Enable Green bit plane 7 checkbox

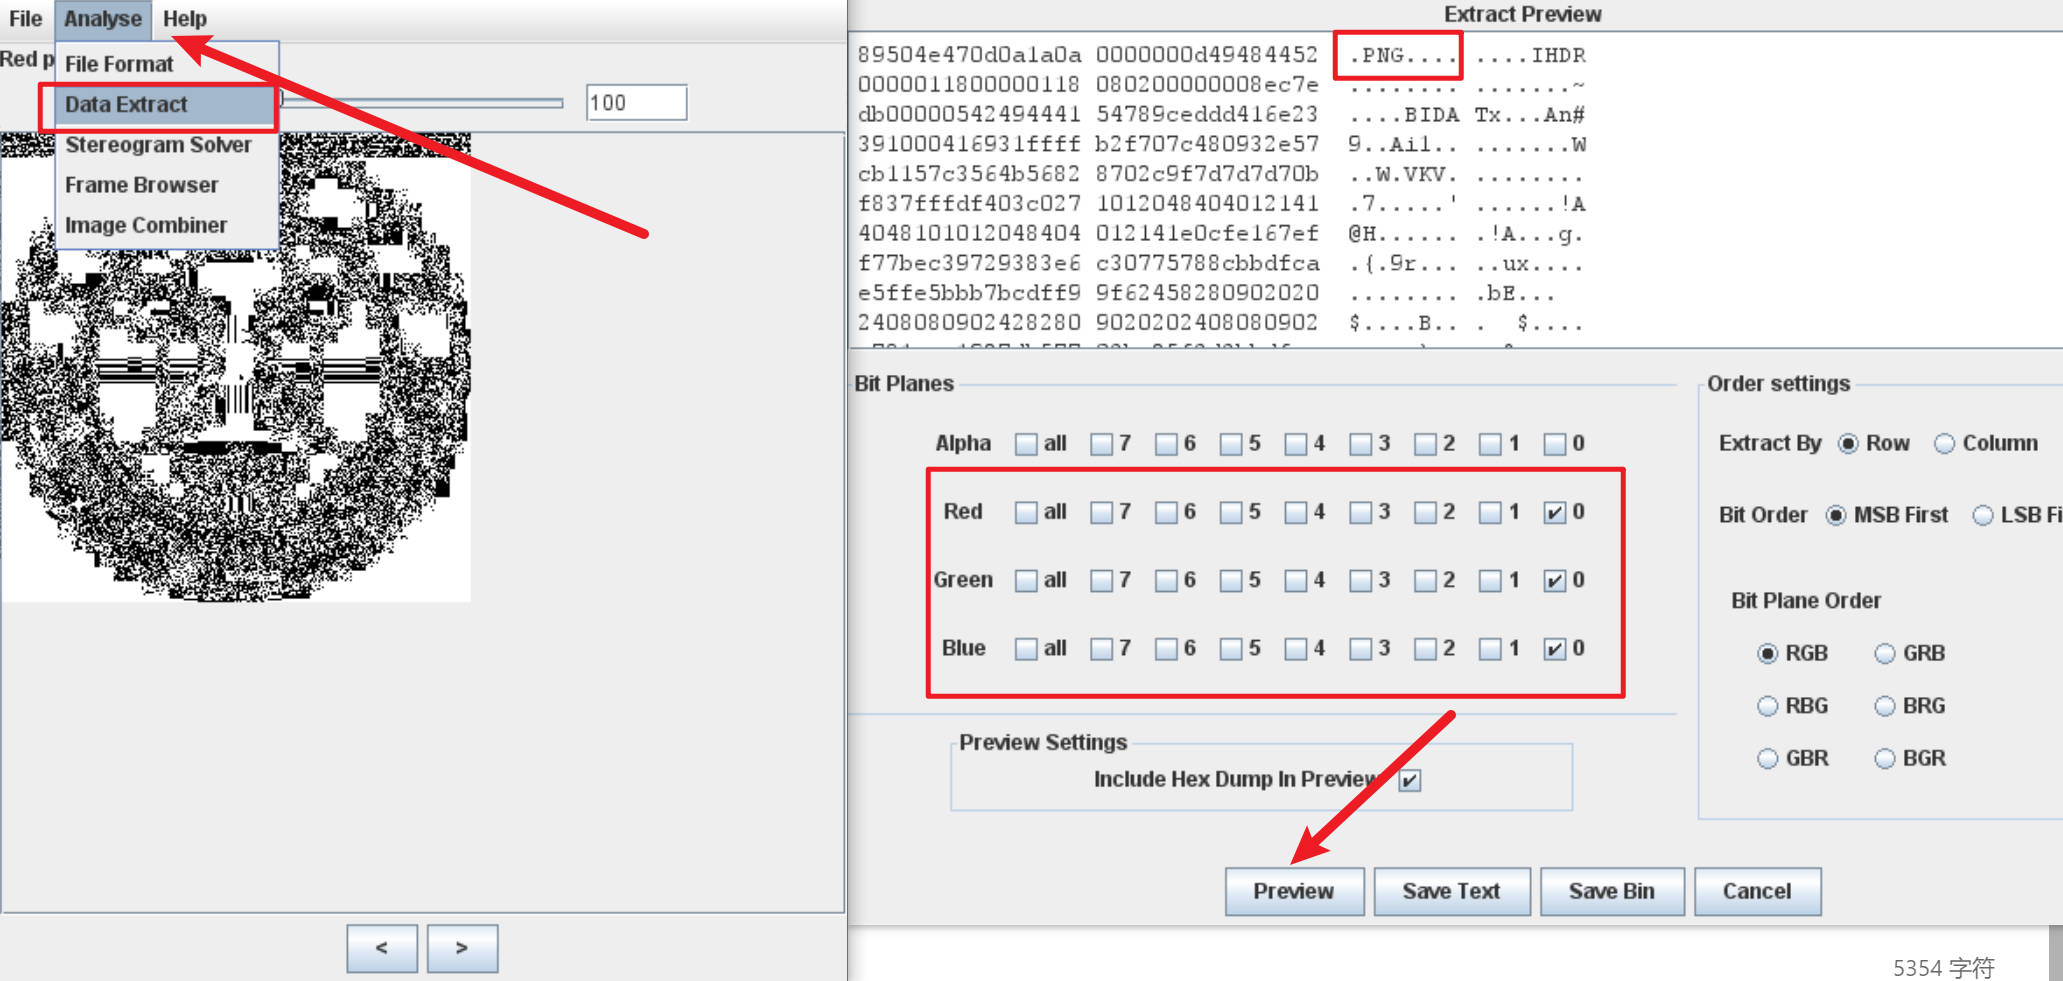(x=1101, y=581)
